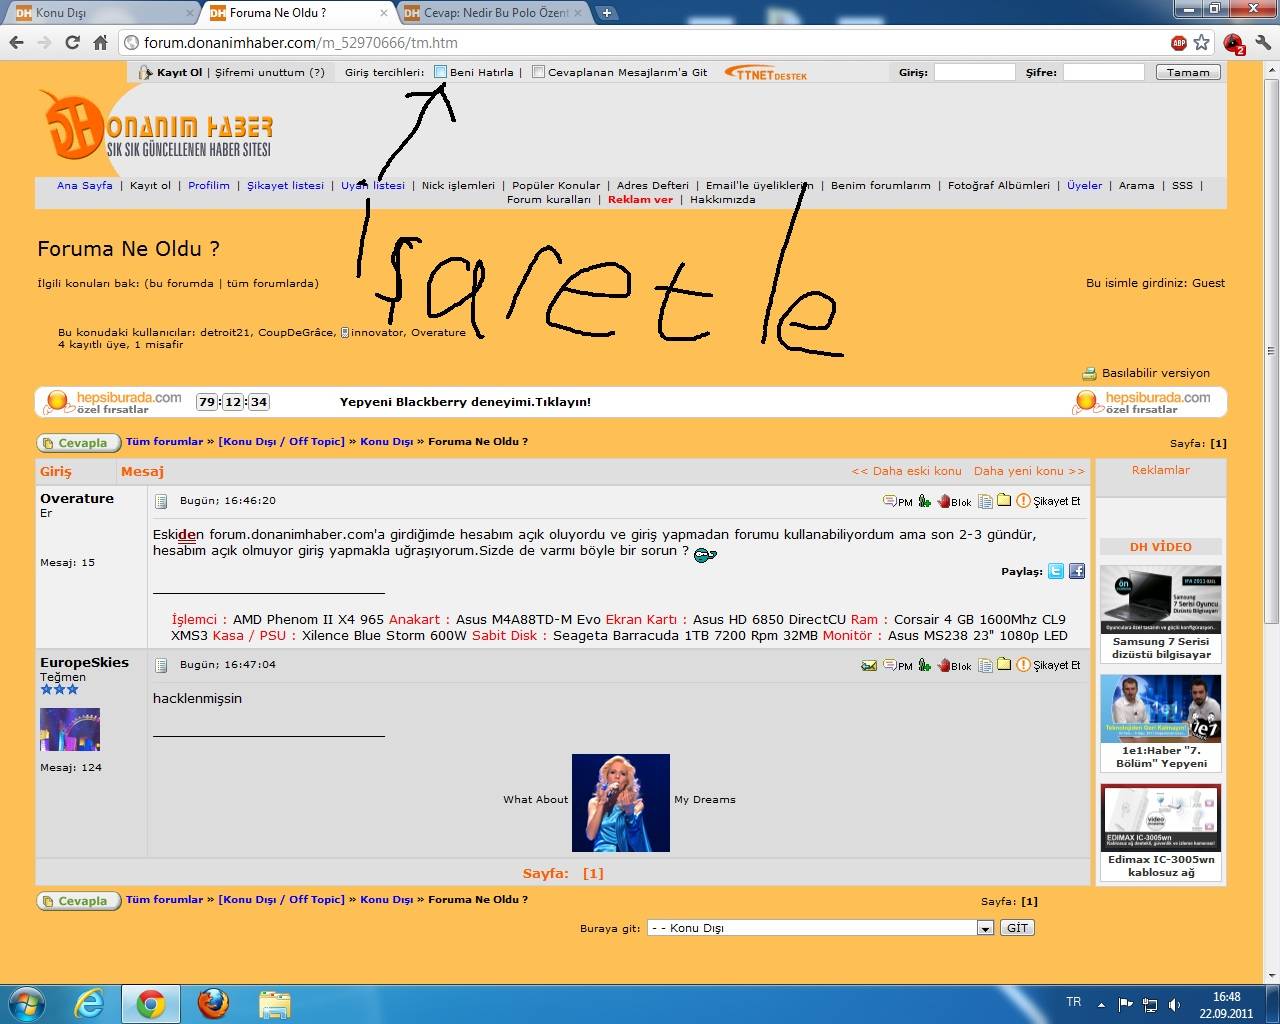Click the TTNET Destek banner
Screen dimensions: 1280x1024
(x=766, y=73)
